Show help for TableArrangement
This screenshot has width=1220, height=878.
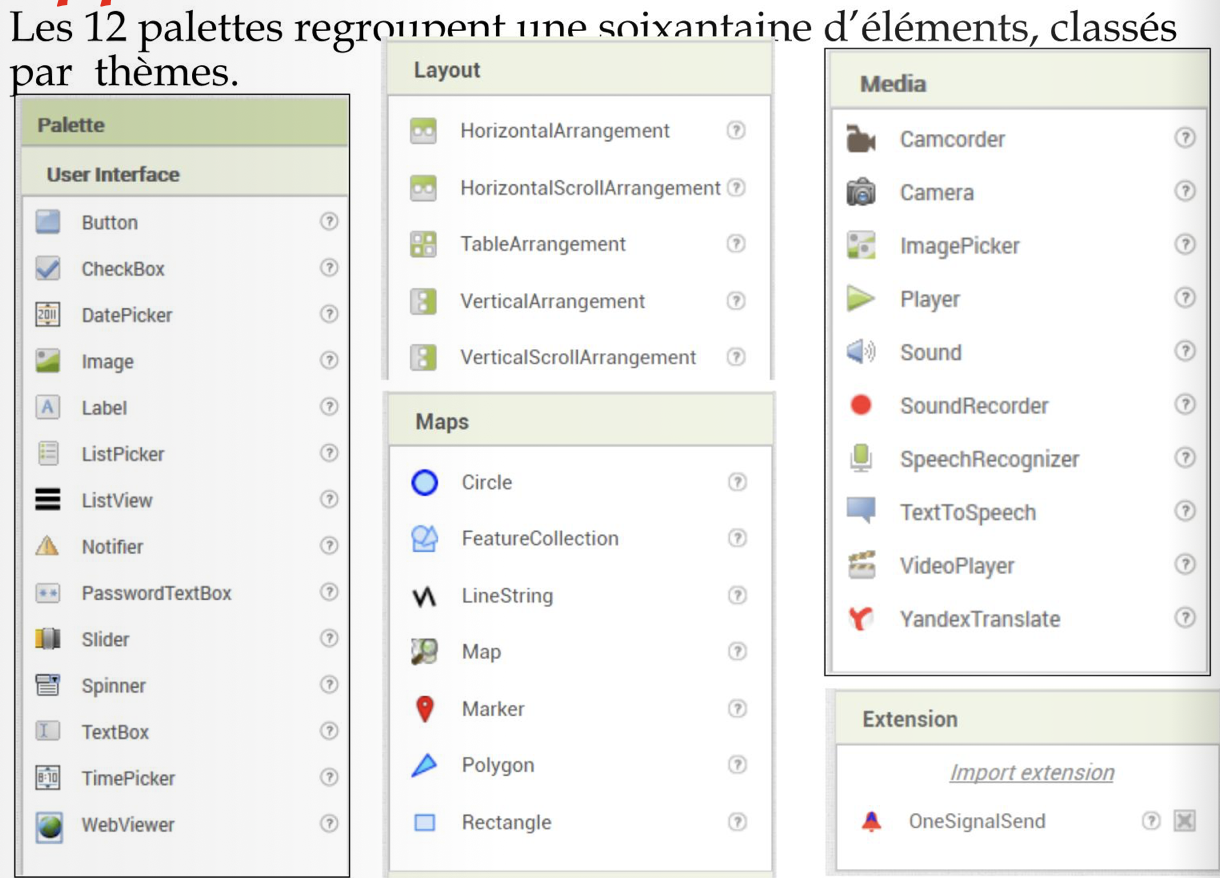coord(736,244)
